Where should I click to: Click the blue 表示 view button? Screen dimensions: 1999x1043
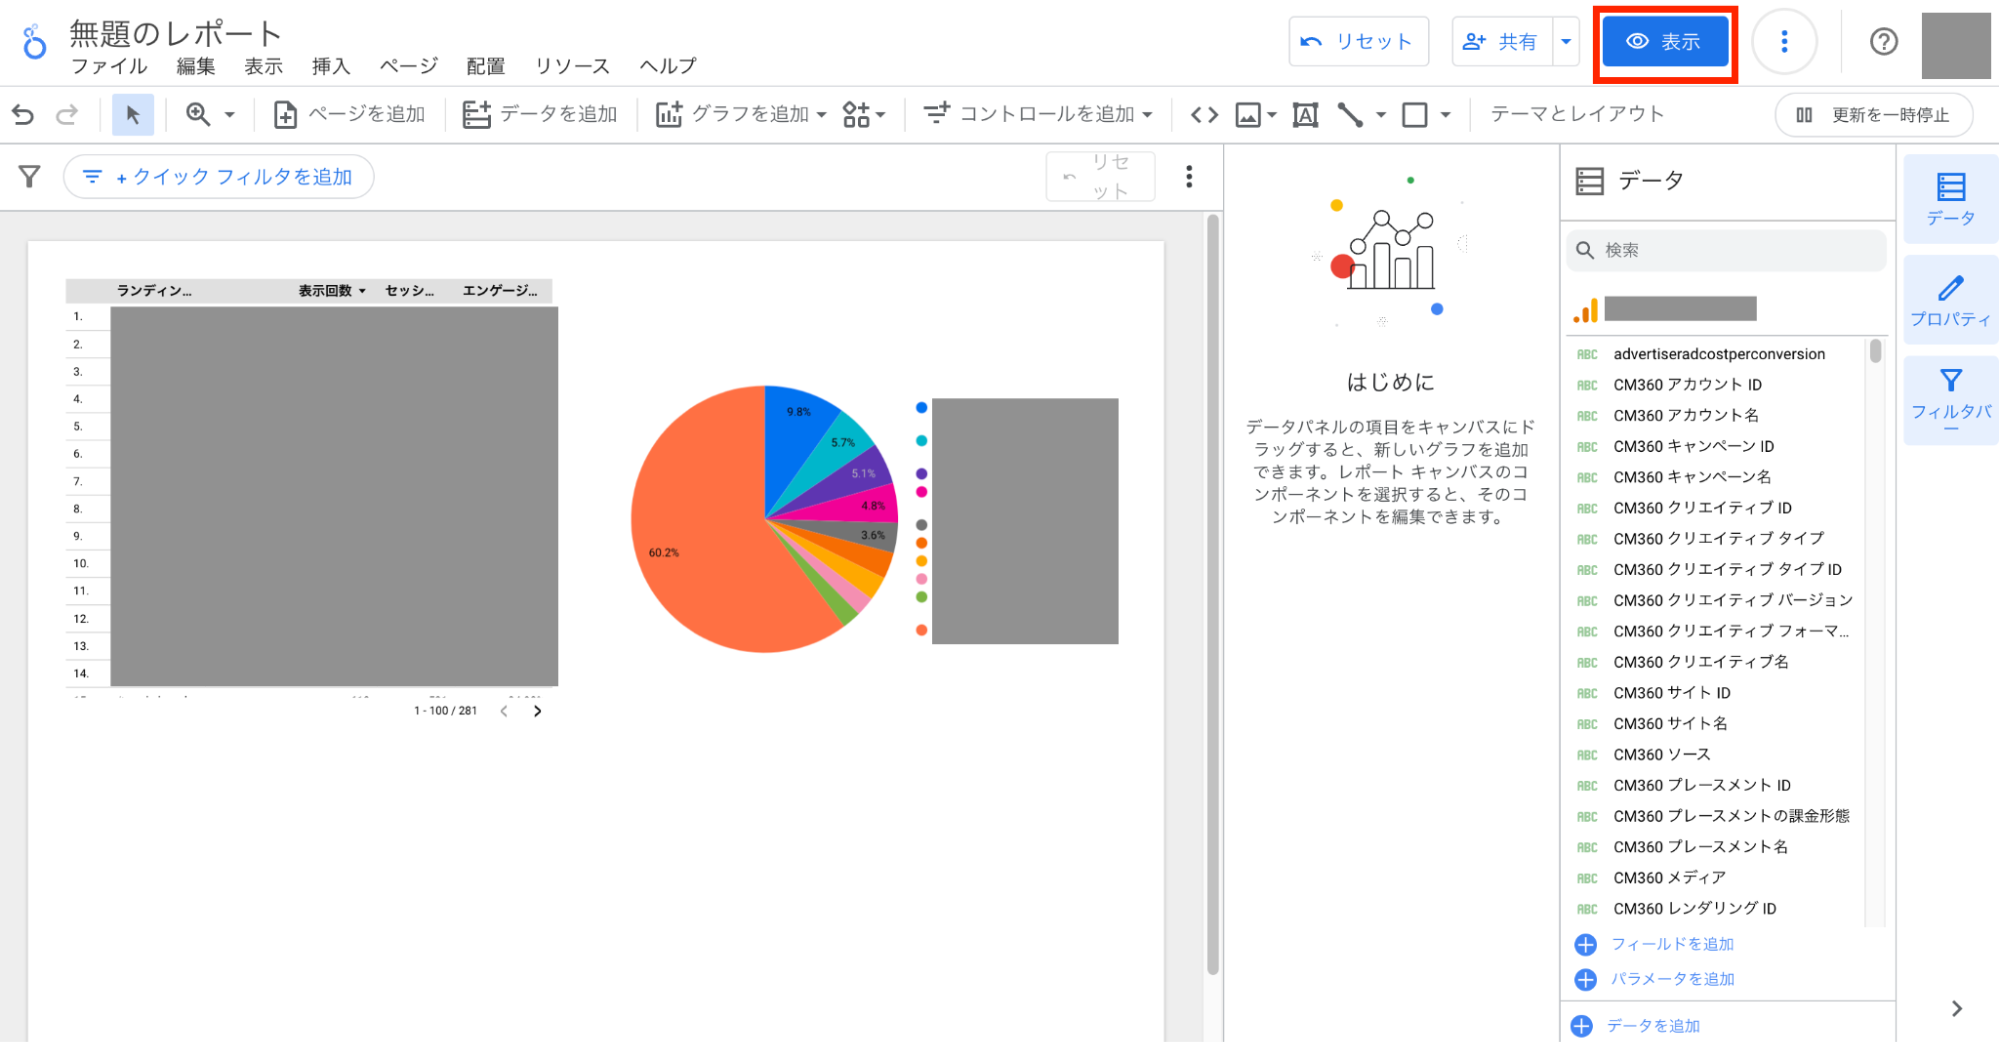coord(1665,42)
